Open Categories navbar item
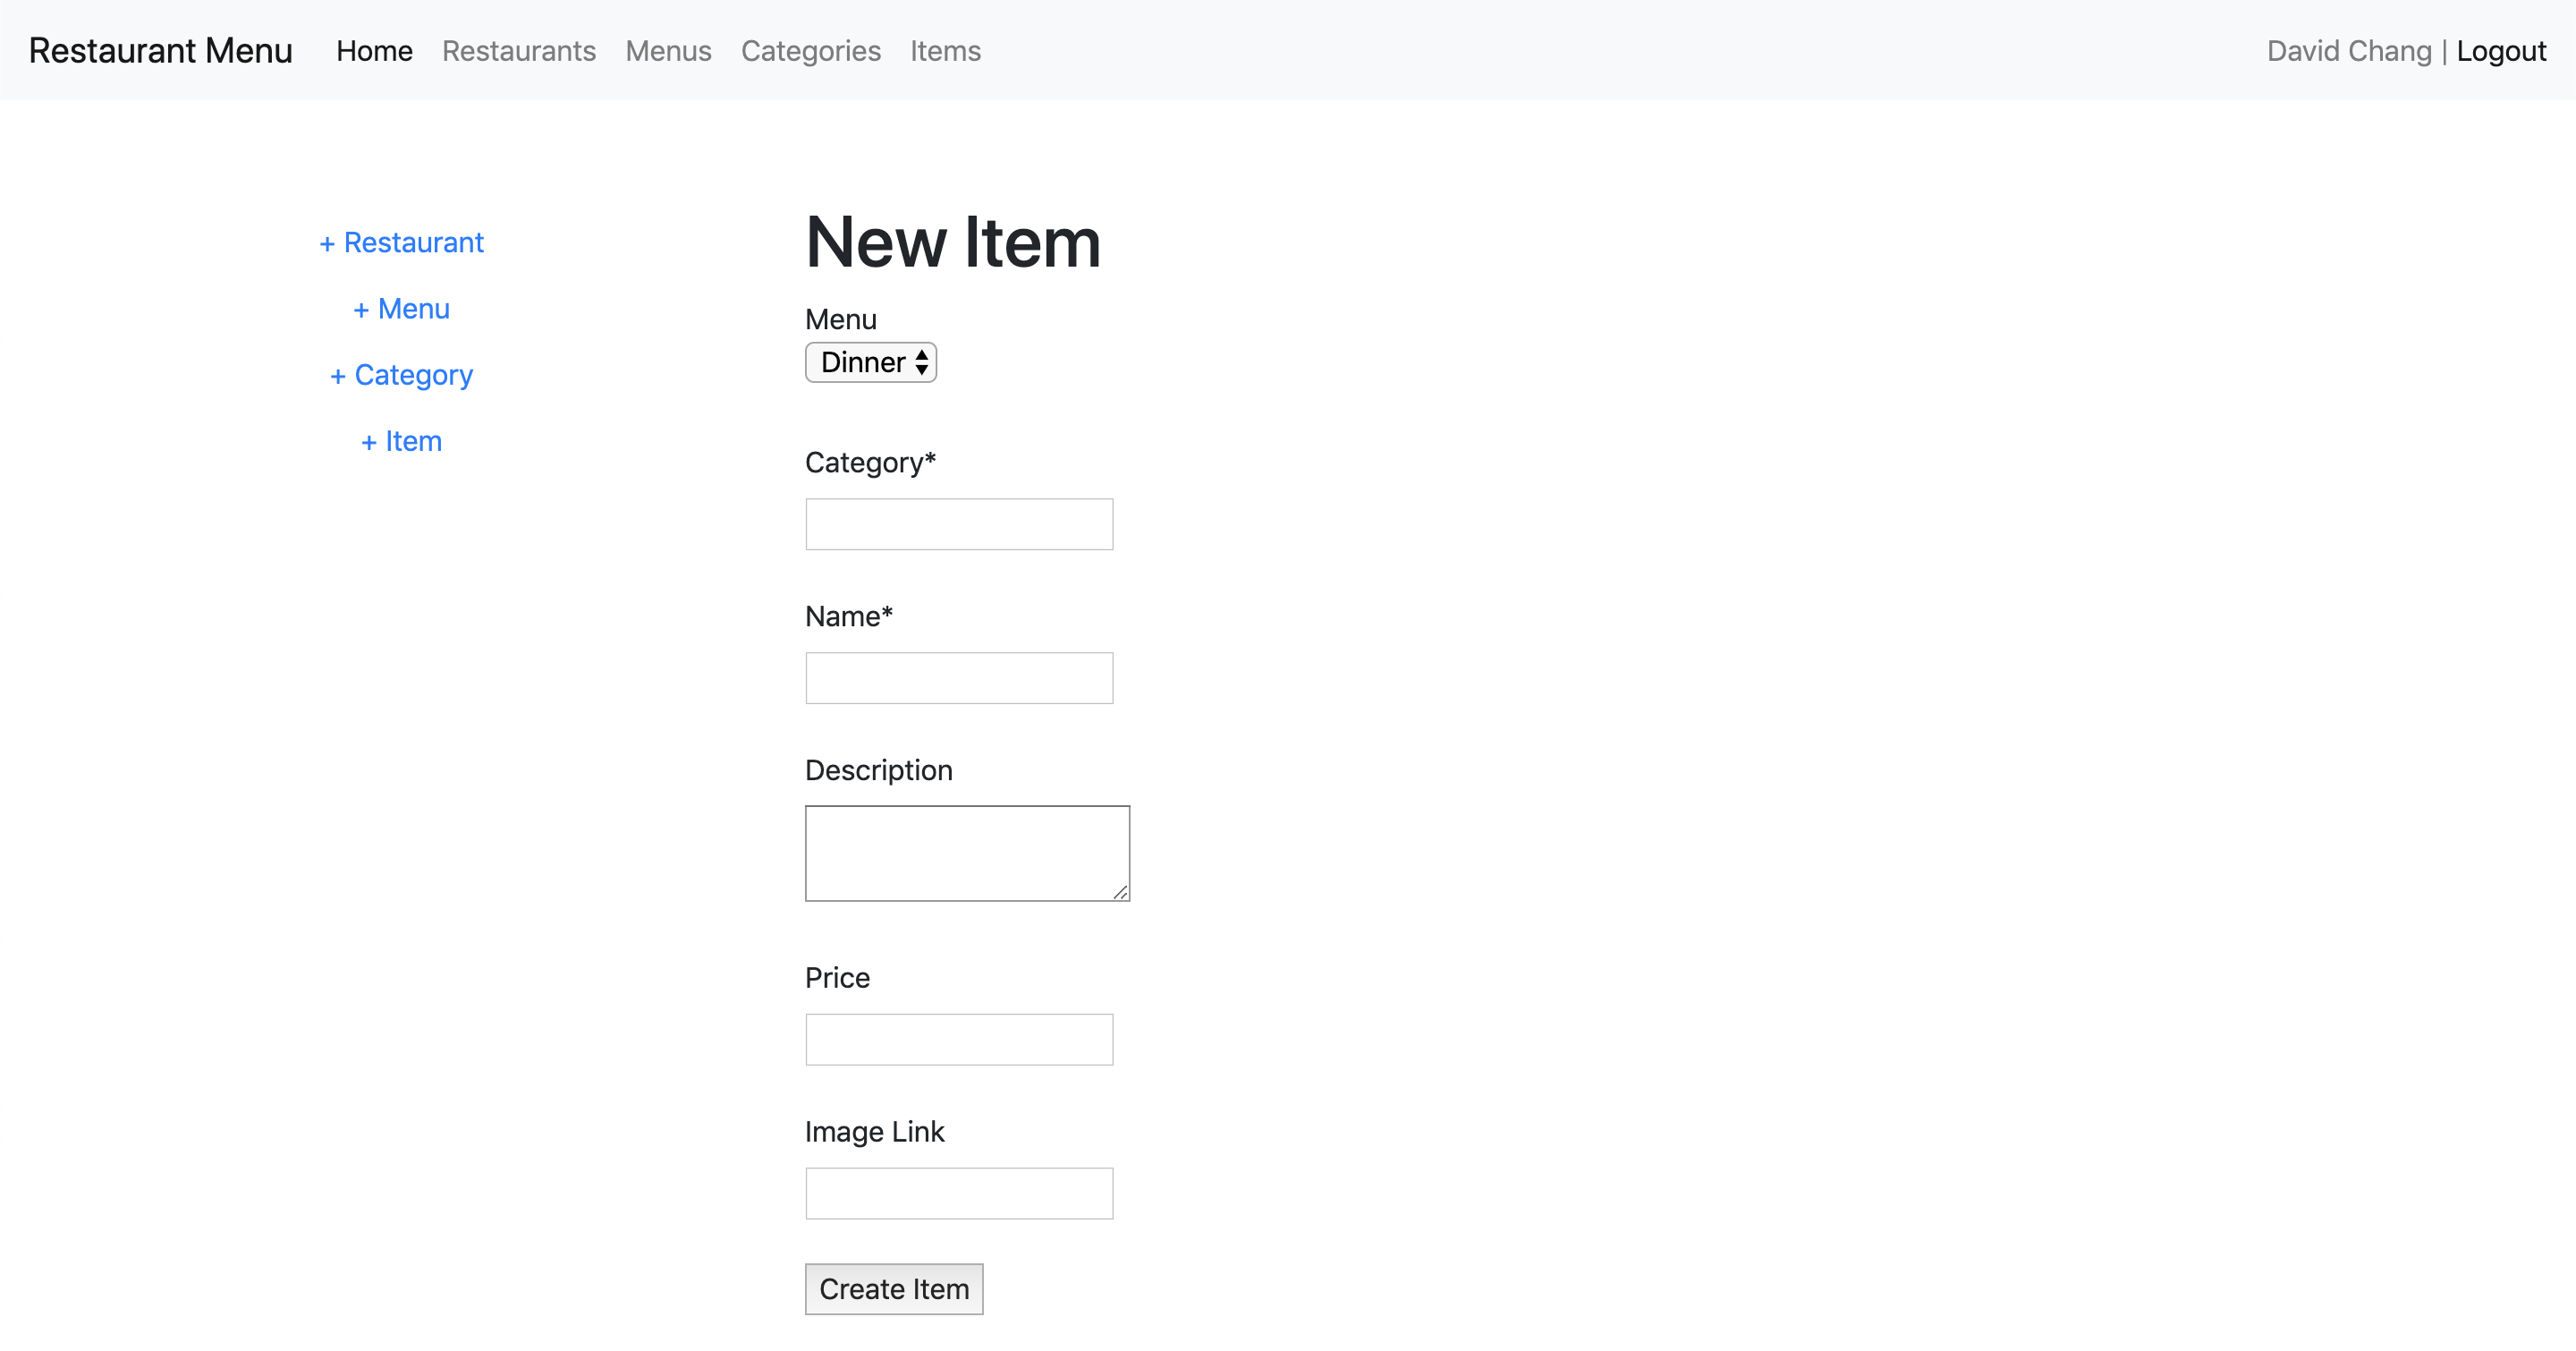Image resolution: width=2576 pixels, height=1351 pixels. (x=810, y=51)
